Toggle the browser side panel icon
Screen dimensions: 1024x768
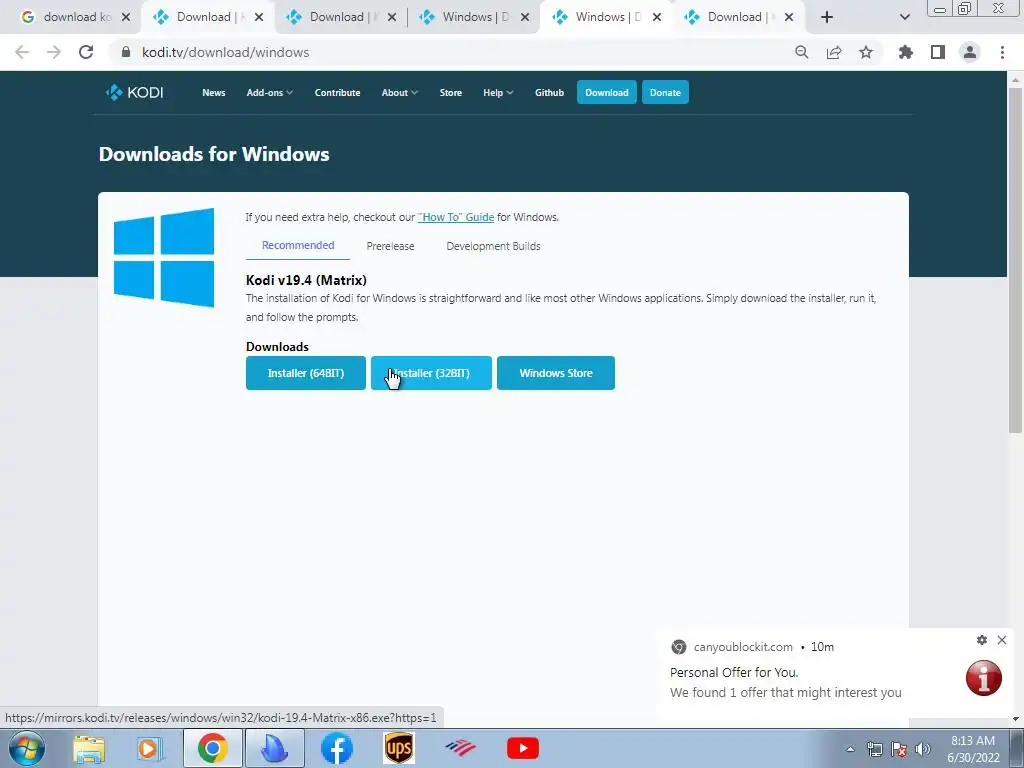[938, 52]
